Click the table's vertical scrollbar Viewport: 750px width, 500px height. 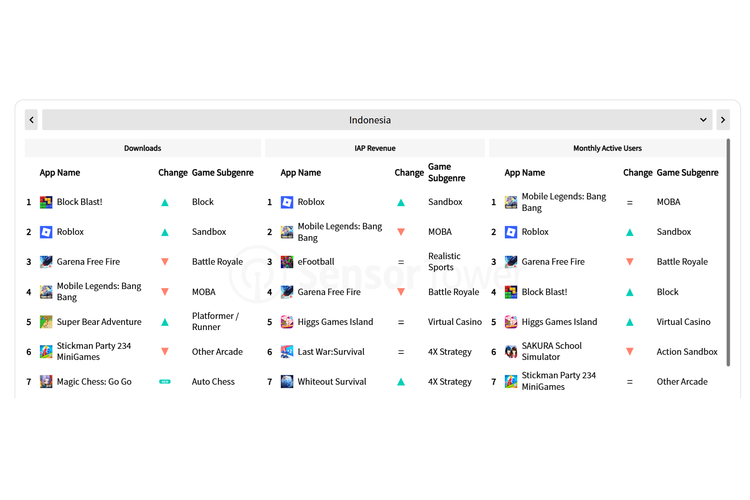point(728,252)
